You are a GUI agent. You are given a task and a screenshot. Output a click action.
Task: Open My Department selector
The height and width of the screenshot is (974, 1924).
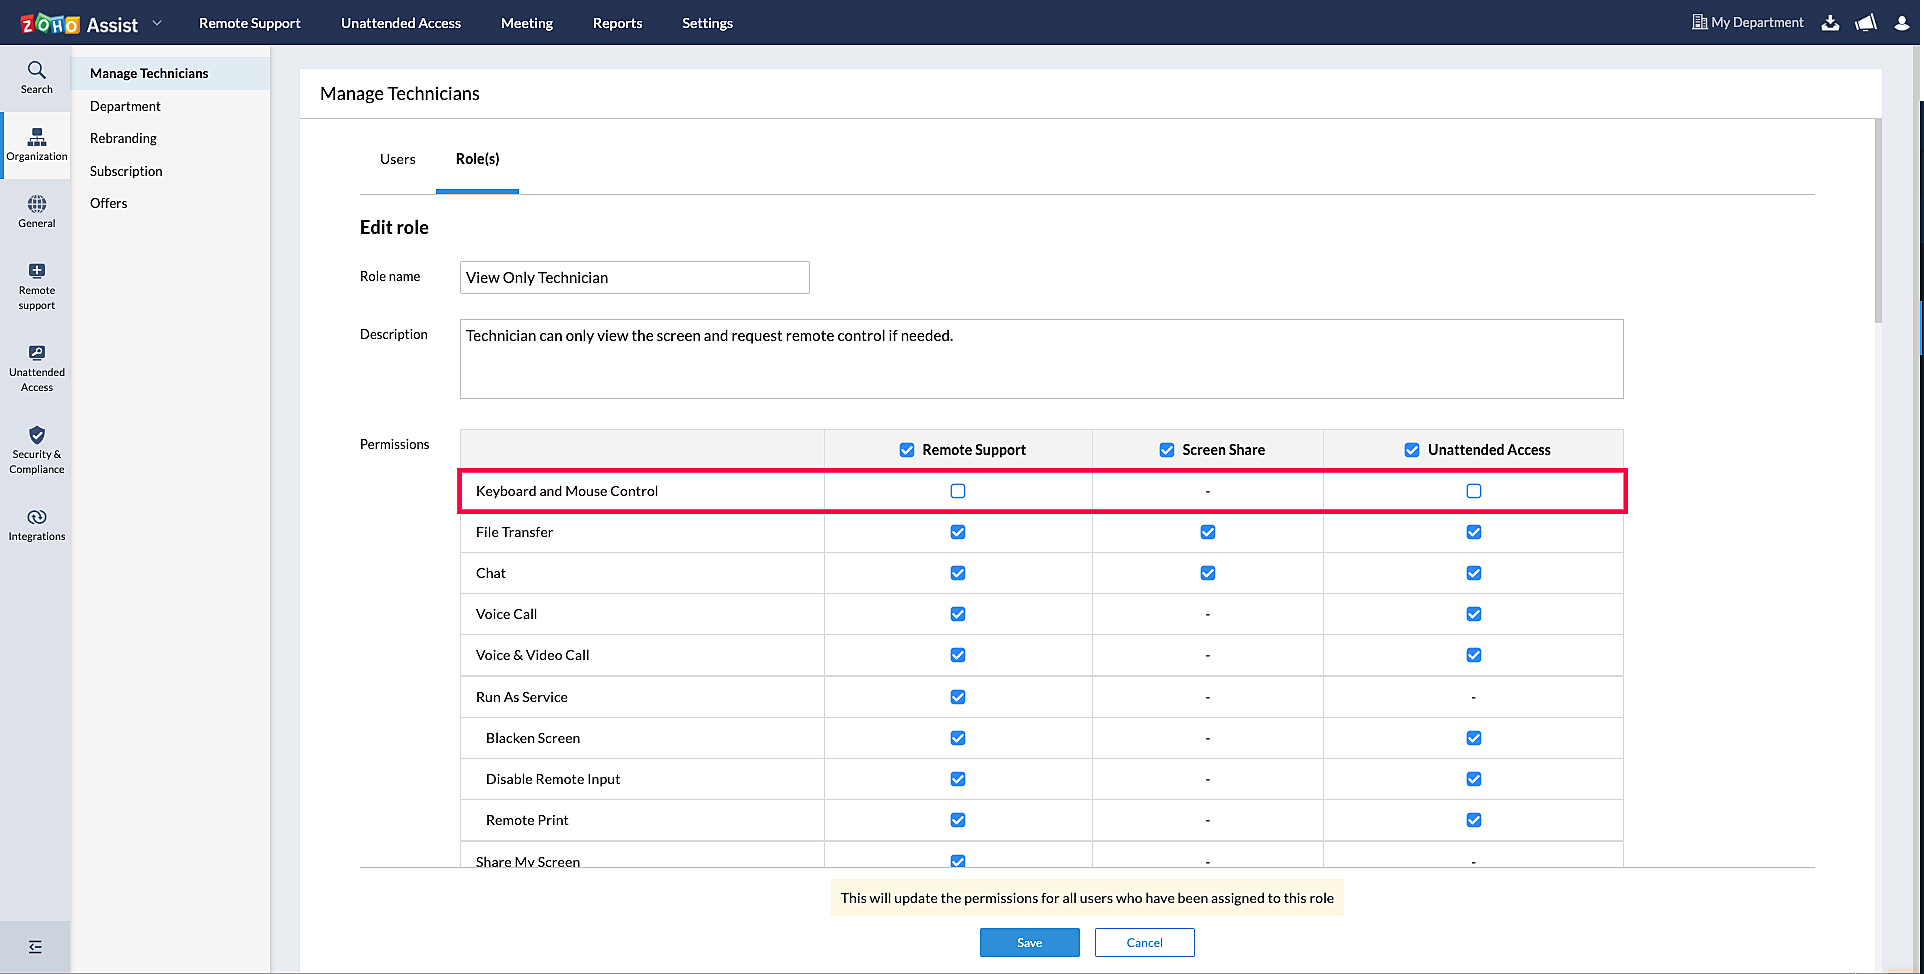pyautogui.click(x=1747, y=23)
